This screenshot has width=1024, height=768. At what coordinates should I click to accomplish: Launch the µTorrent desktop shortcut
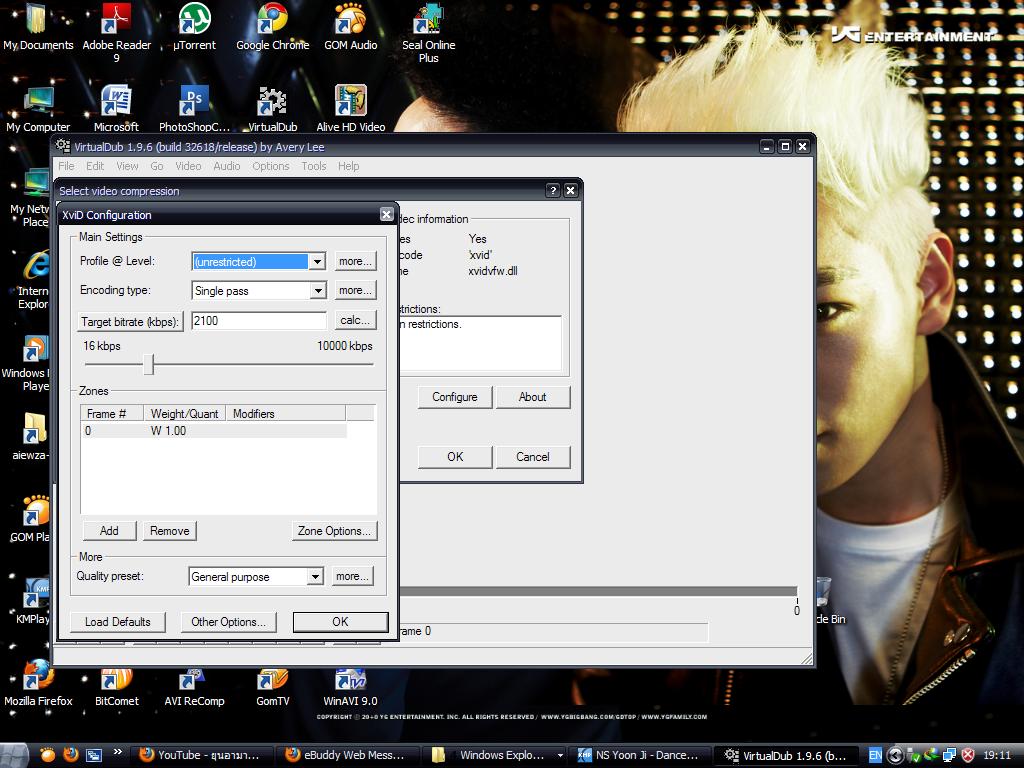click(194, 26)
